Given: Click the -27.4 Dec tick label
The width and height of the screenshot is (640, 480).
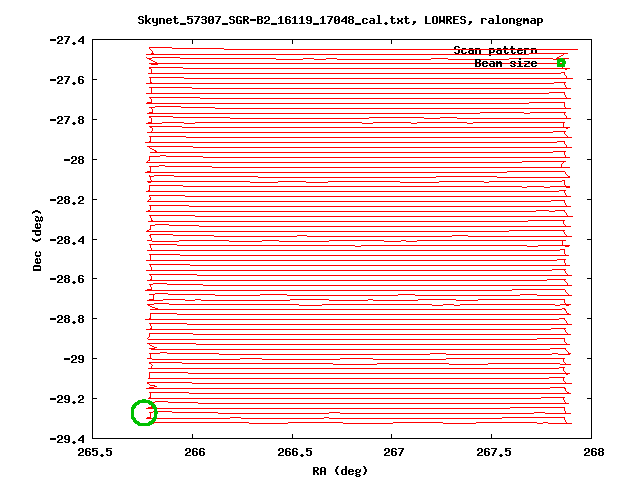Looking at the screenshot, I should 67,40.
